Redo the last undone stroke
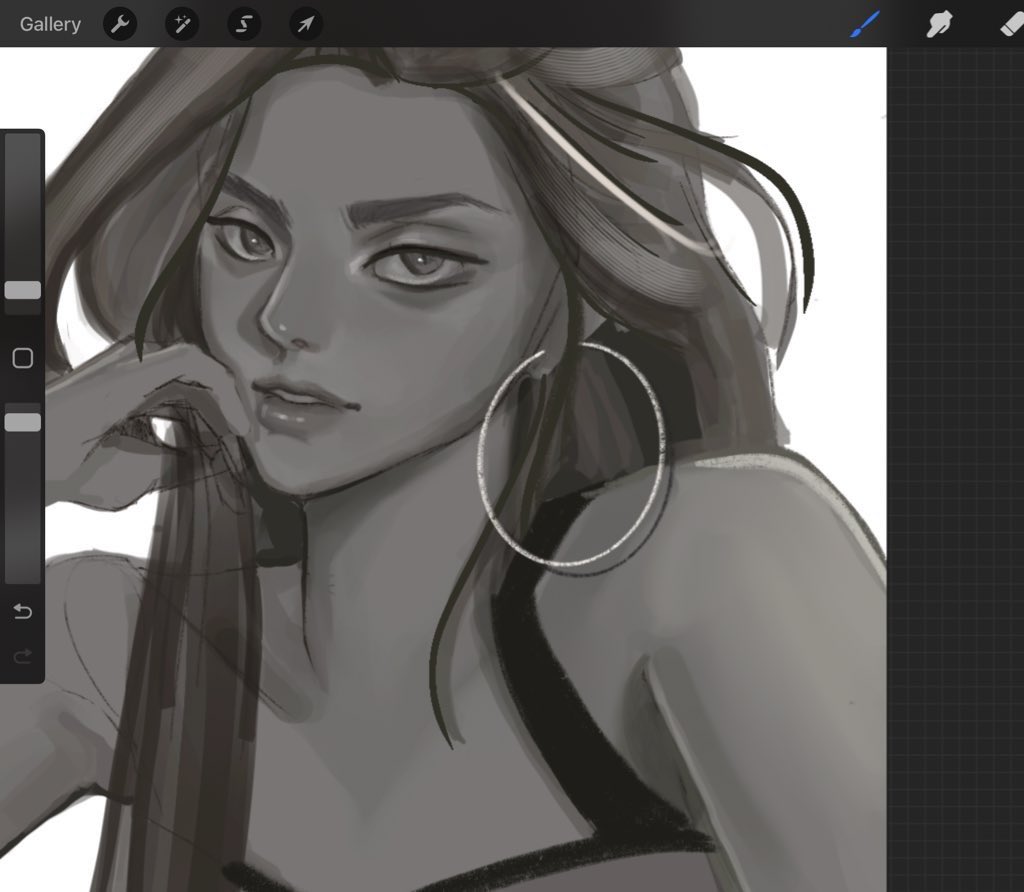Screen dimensions: 1024x892 click(23, 656)
